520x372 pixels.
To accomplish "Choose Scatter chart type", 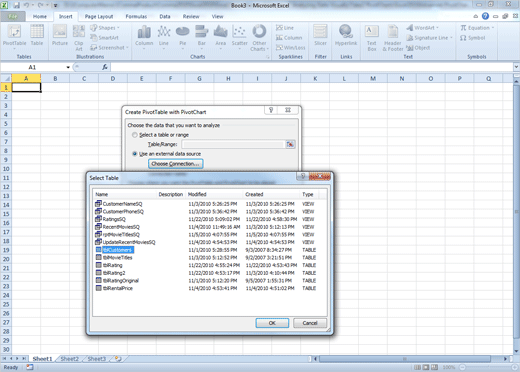I will coord(240,37).
